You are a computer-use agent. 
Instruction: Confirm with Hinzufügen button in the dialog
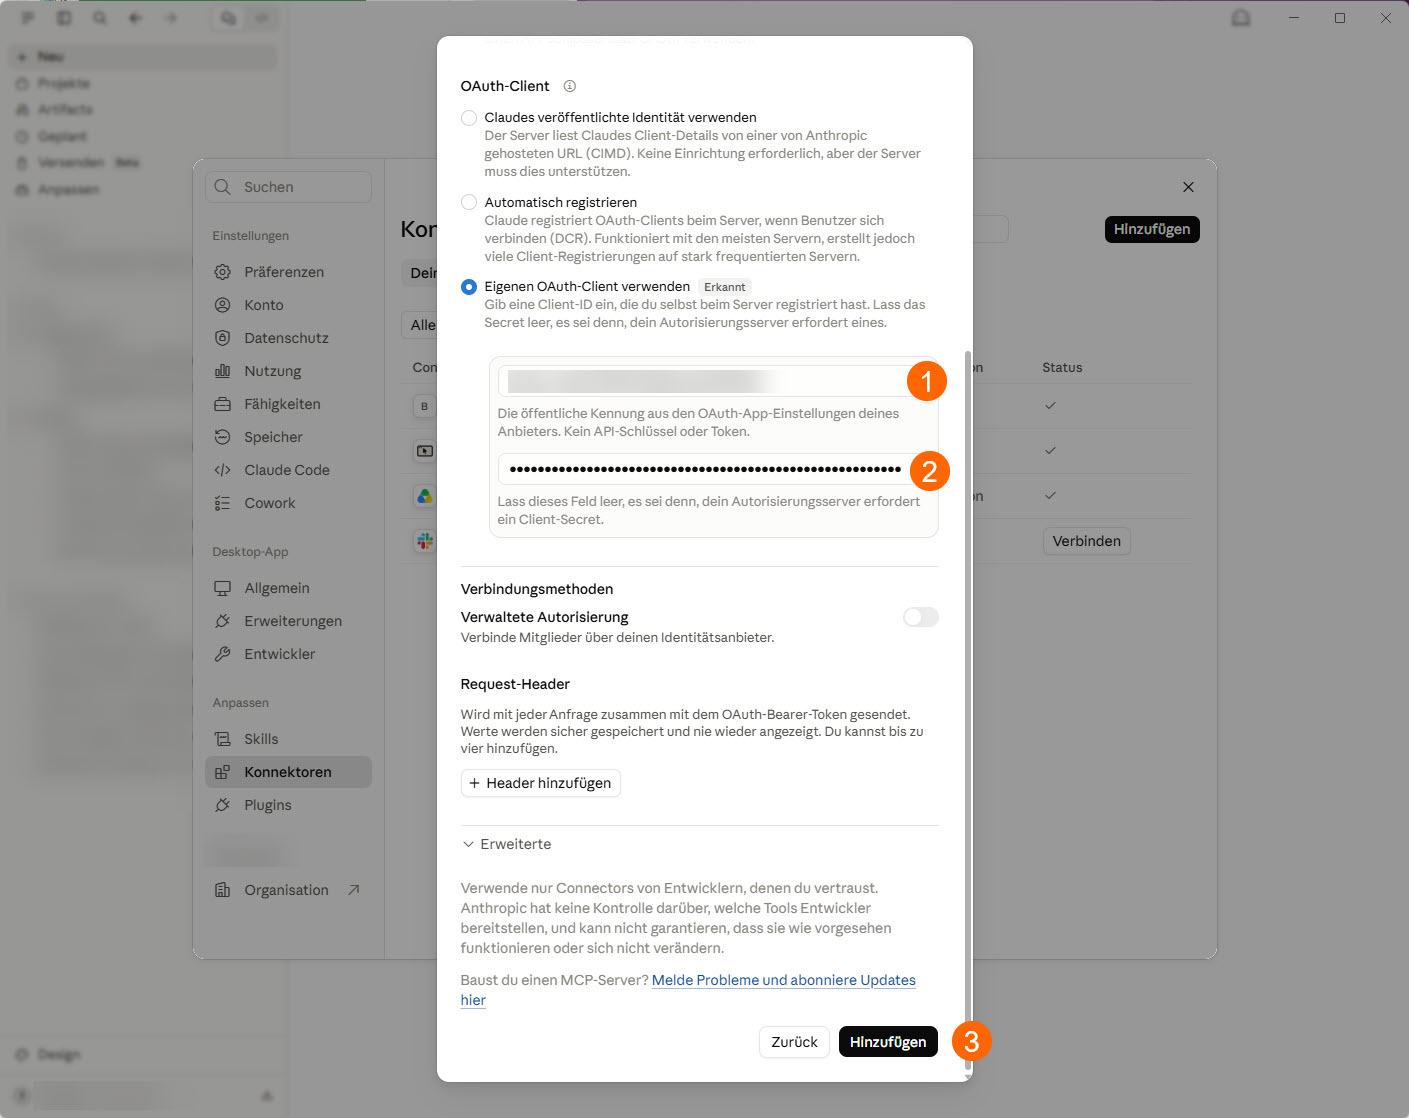coord(888,1042)
